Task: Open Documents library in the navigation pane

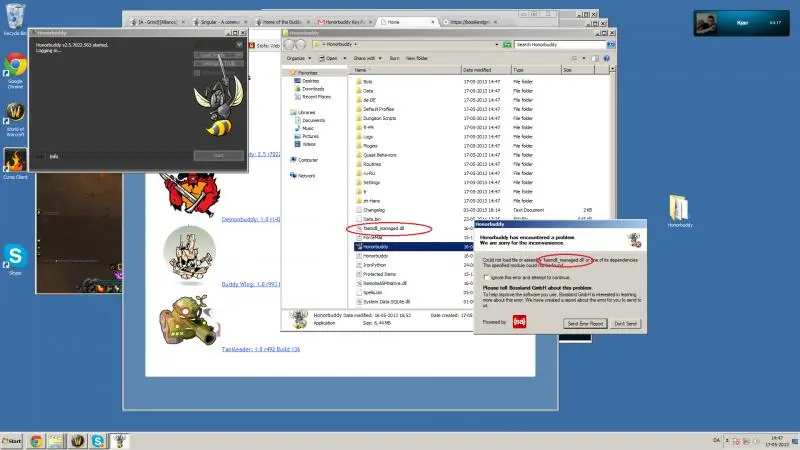Action: (310, 120)
